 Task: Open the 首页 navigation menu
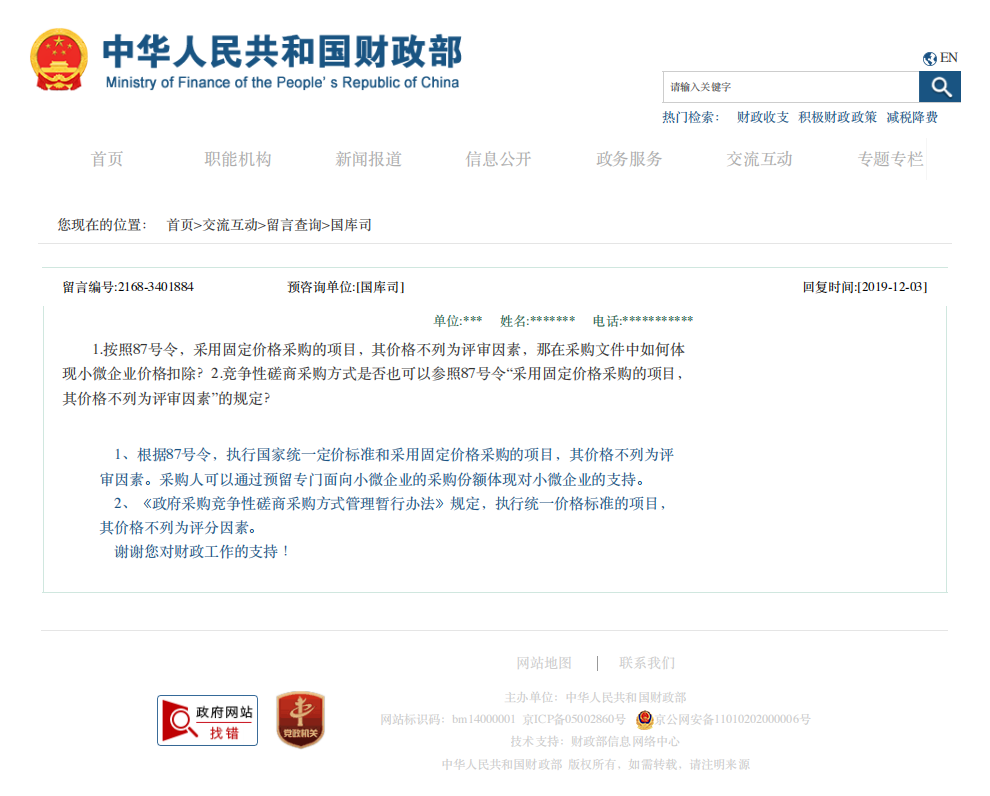107,158
